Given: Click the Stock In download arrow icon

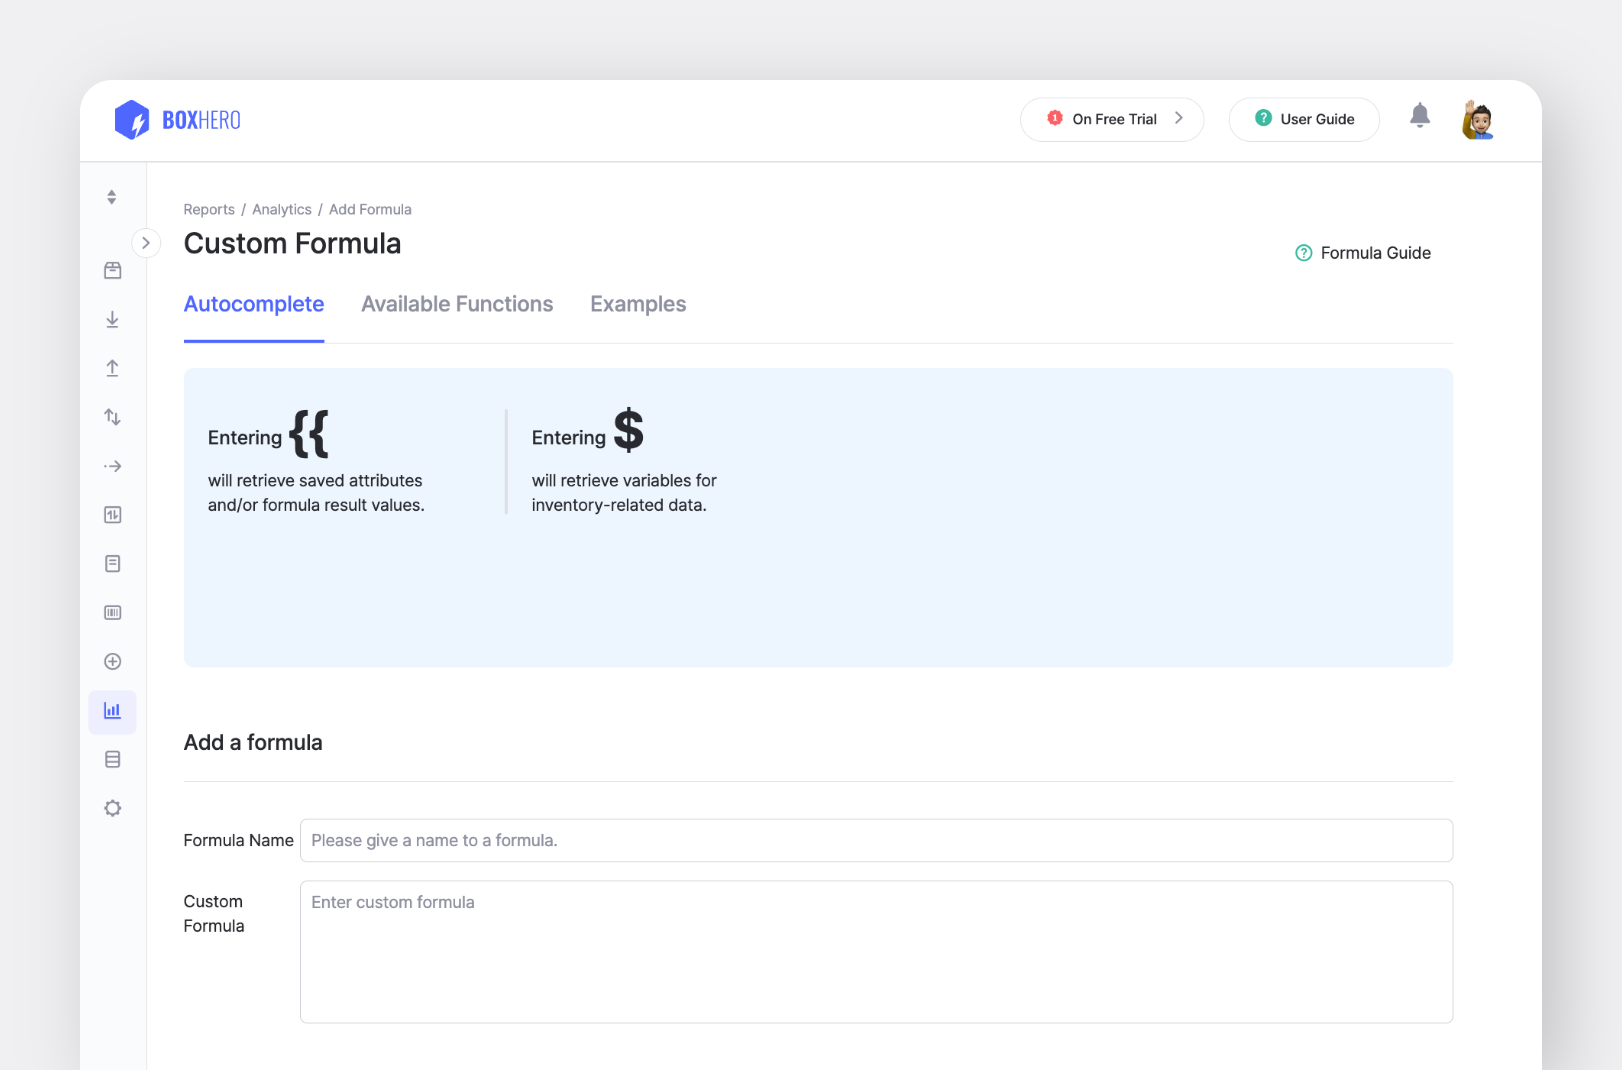Looking at the screenshot, I should [113, 320].
